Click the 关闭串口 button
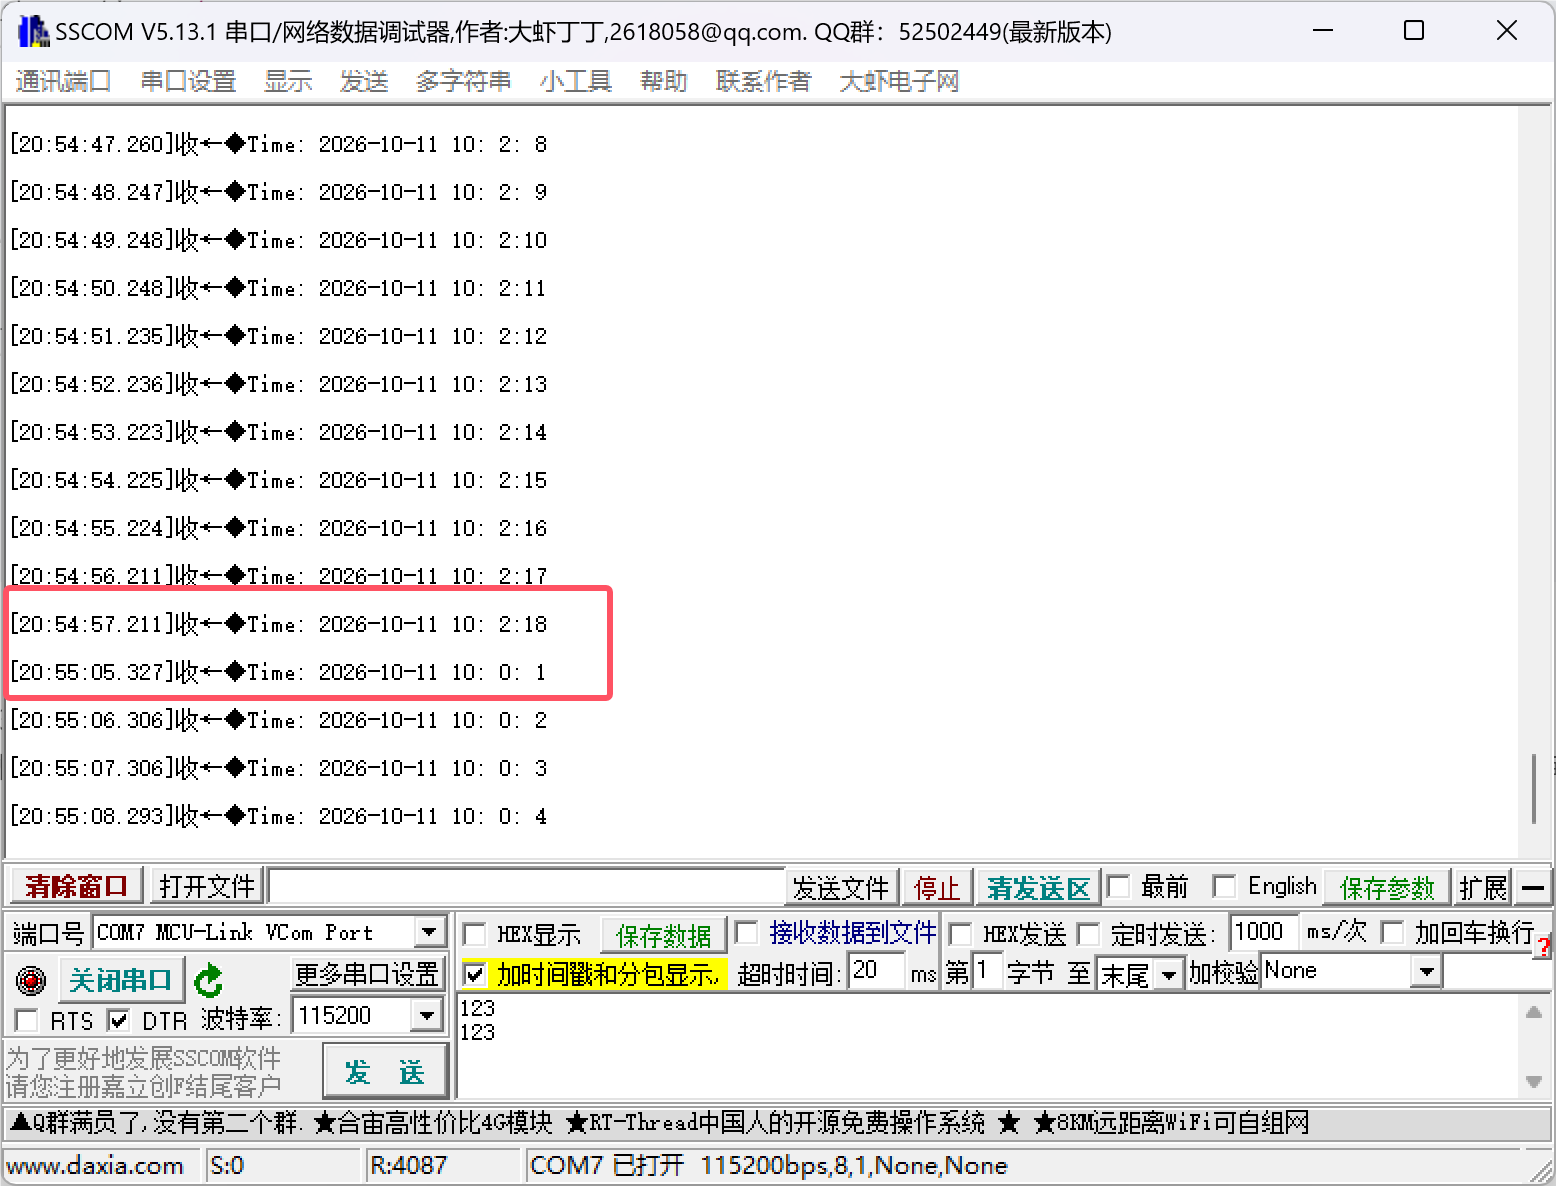1556x1186 pixels. click(x=121, y=980)
